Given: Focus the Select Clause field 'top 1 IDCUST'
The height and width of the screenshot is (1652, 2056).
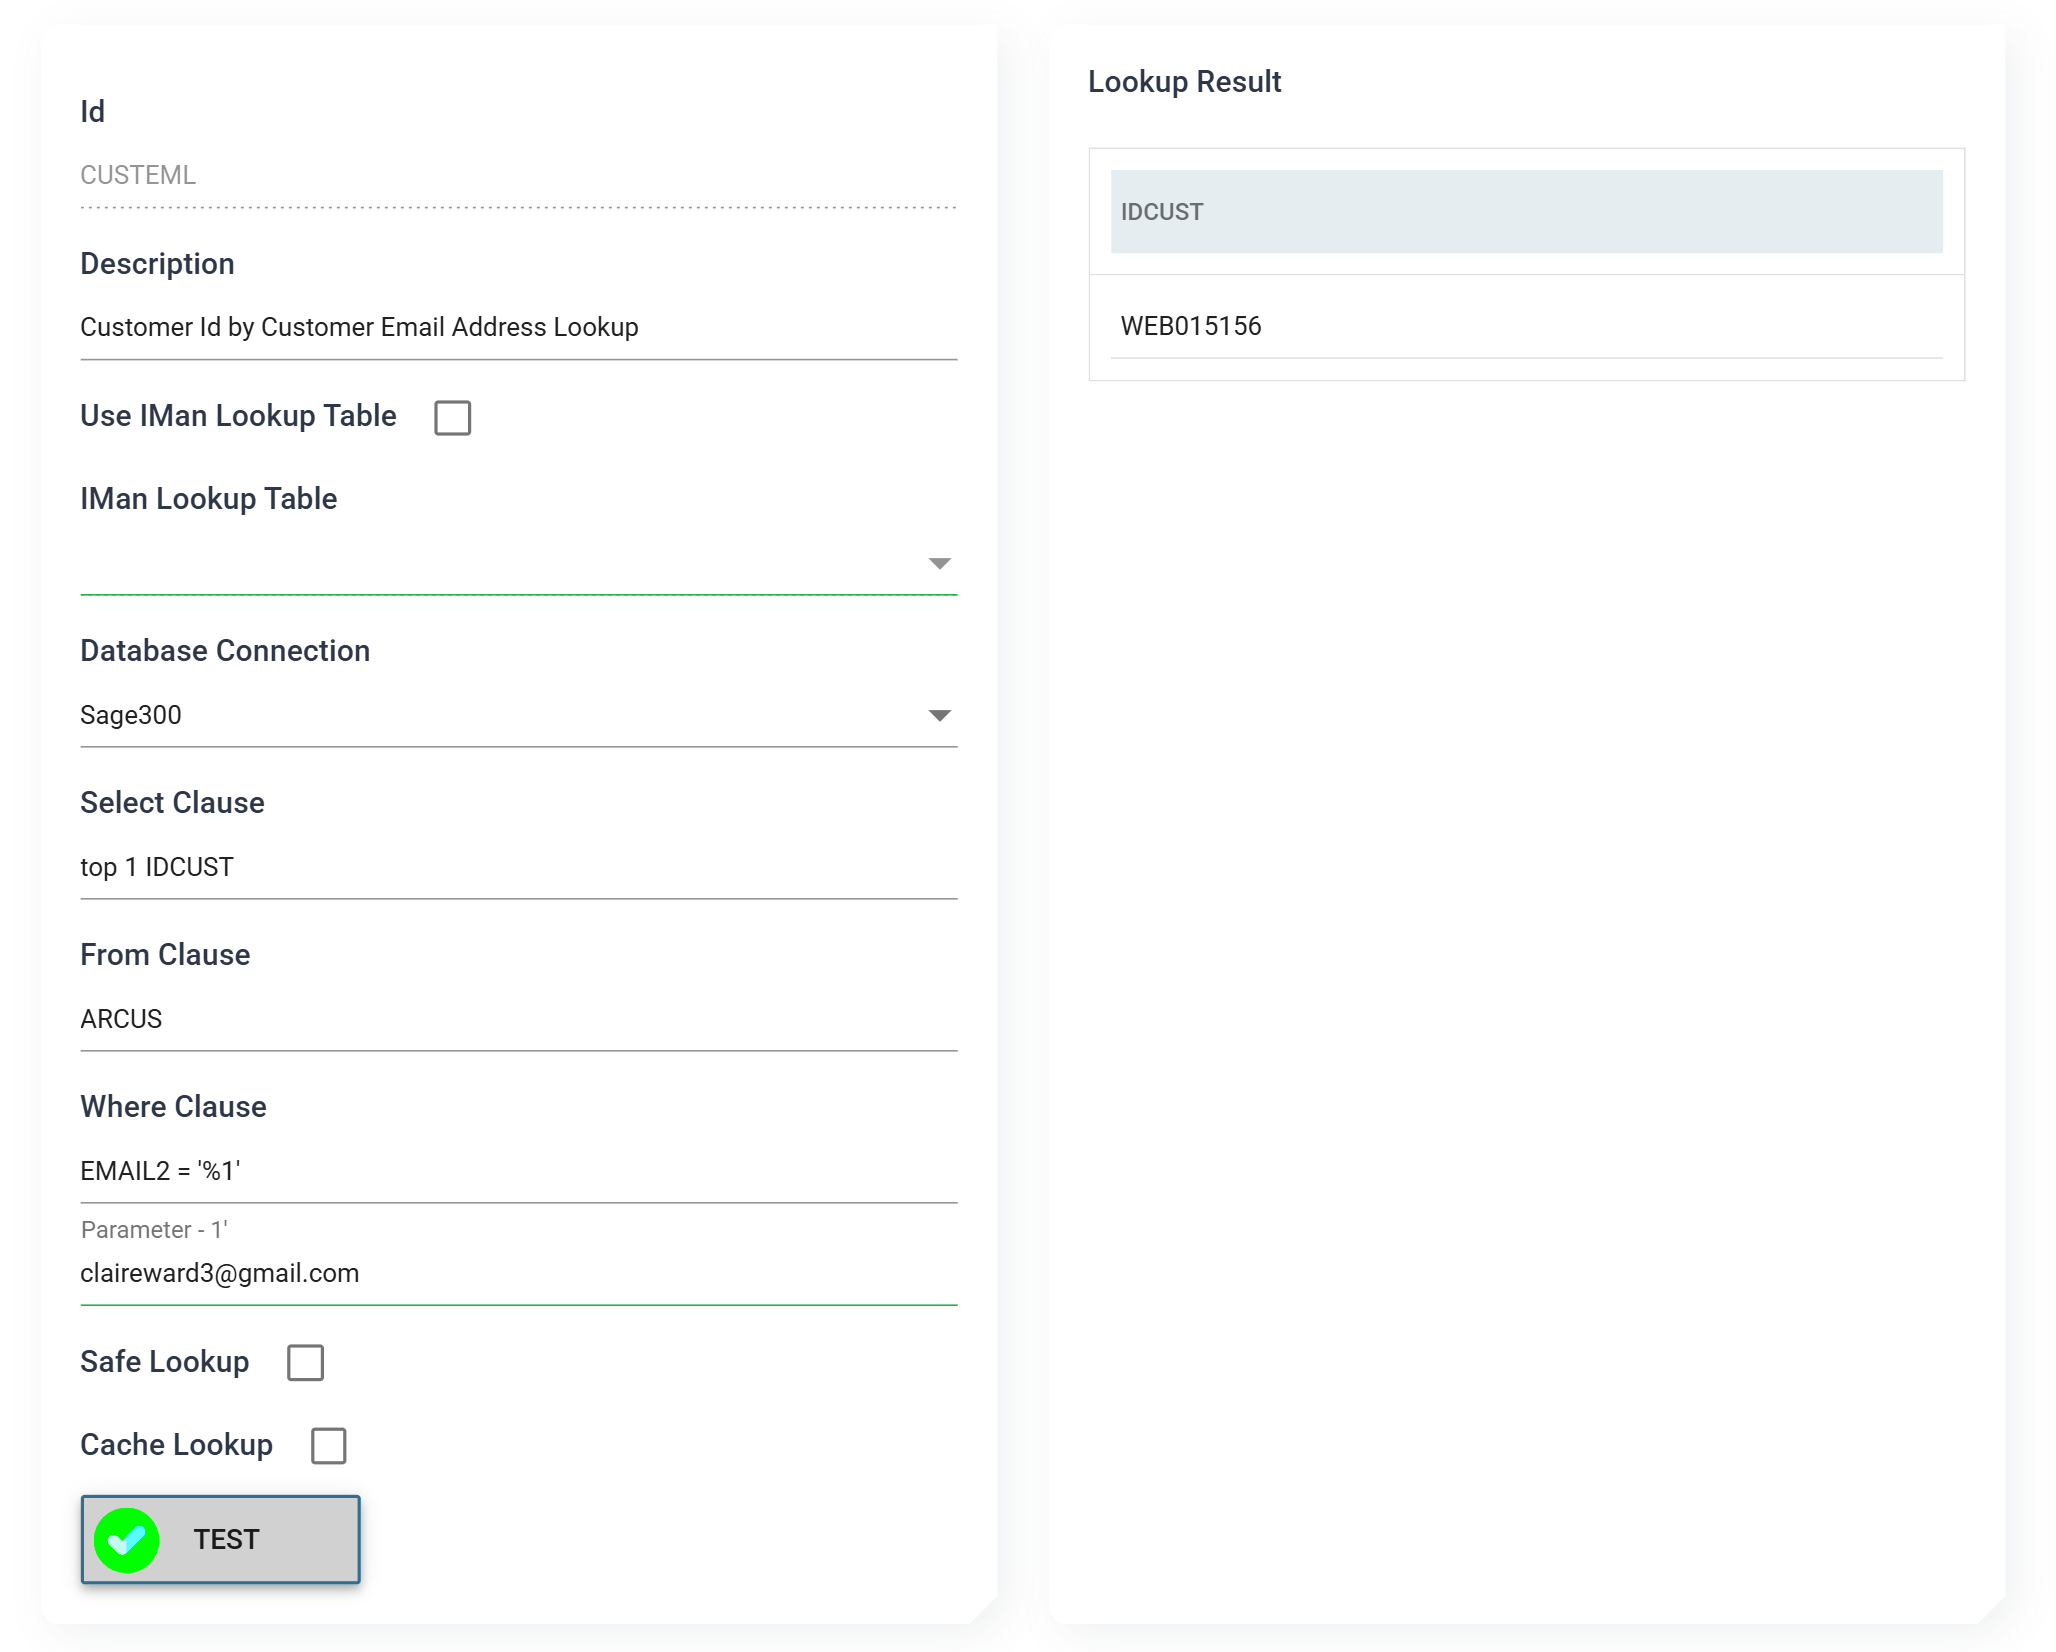Looking at the screenshot, I should pyautogui.click(x=518, y=868).
